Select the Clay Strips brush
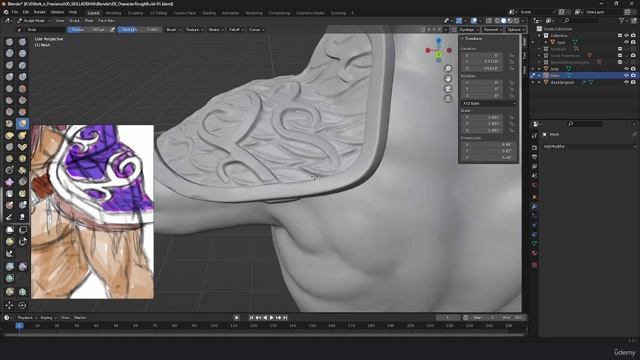640x360 pixels. [x=22, y=53]
